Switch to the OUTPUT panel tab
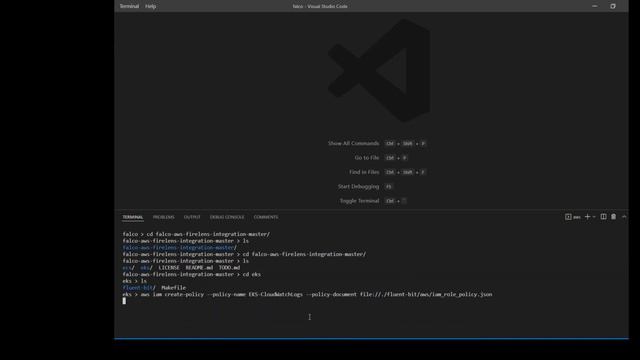 (x=192, y=217)
